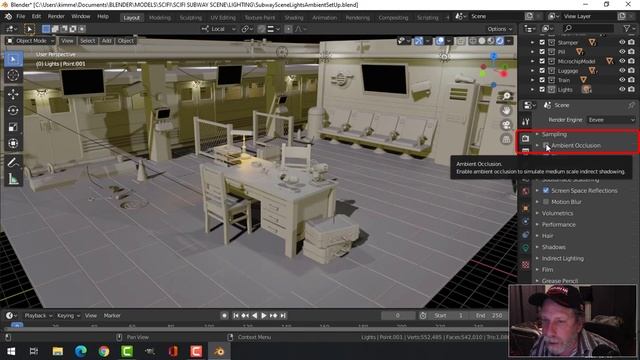The height and width of the screenshot is (360, 640).
Task: Switch to the UV Editing workspace tab
Action: point(223,18)
